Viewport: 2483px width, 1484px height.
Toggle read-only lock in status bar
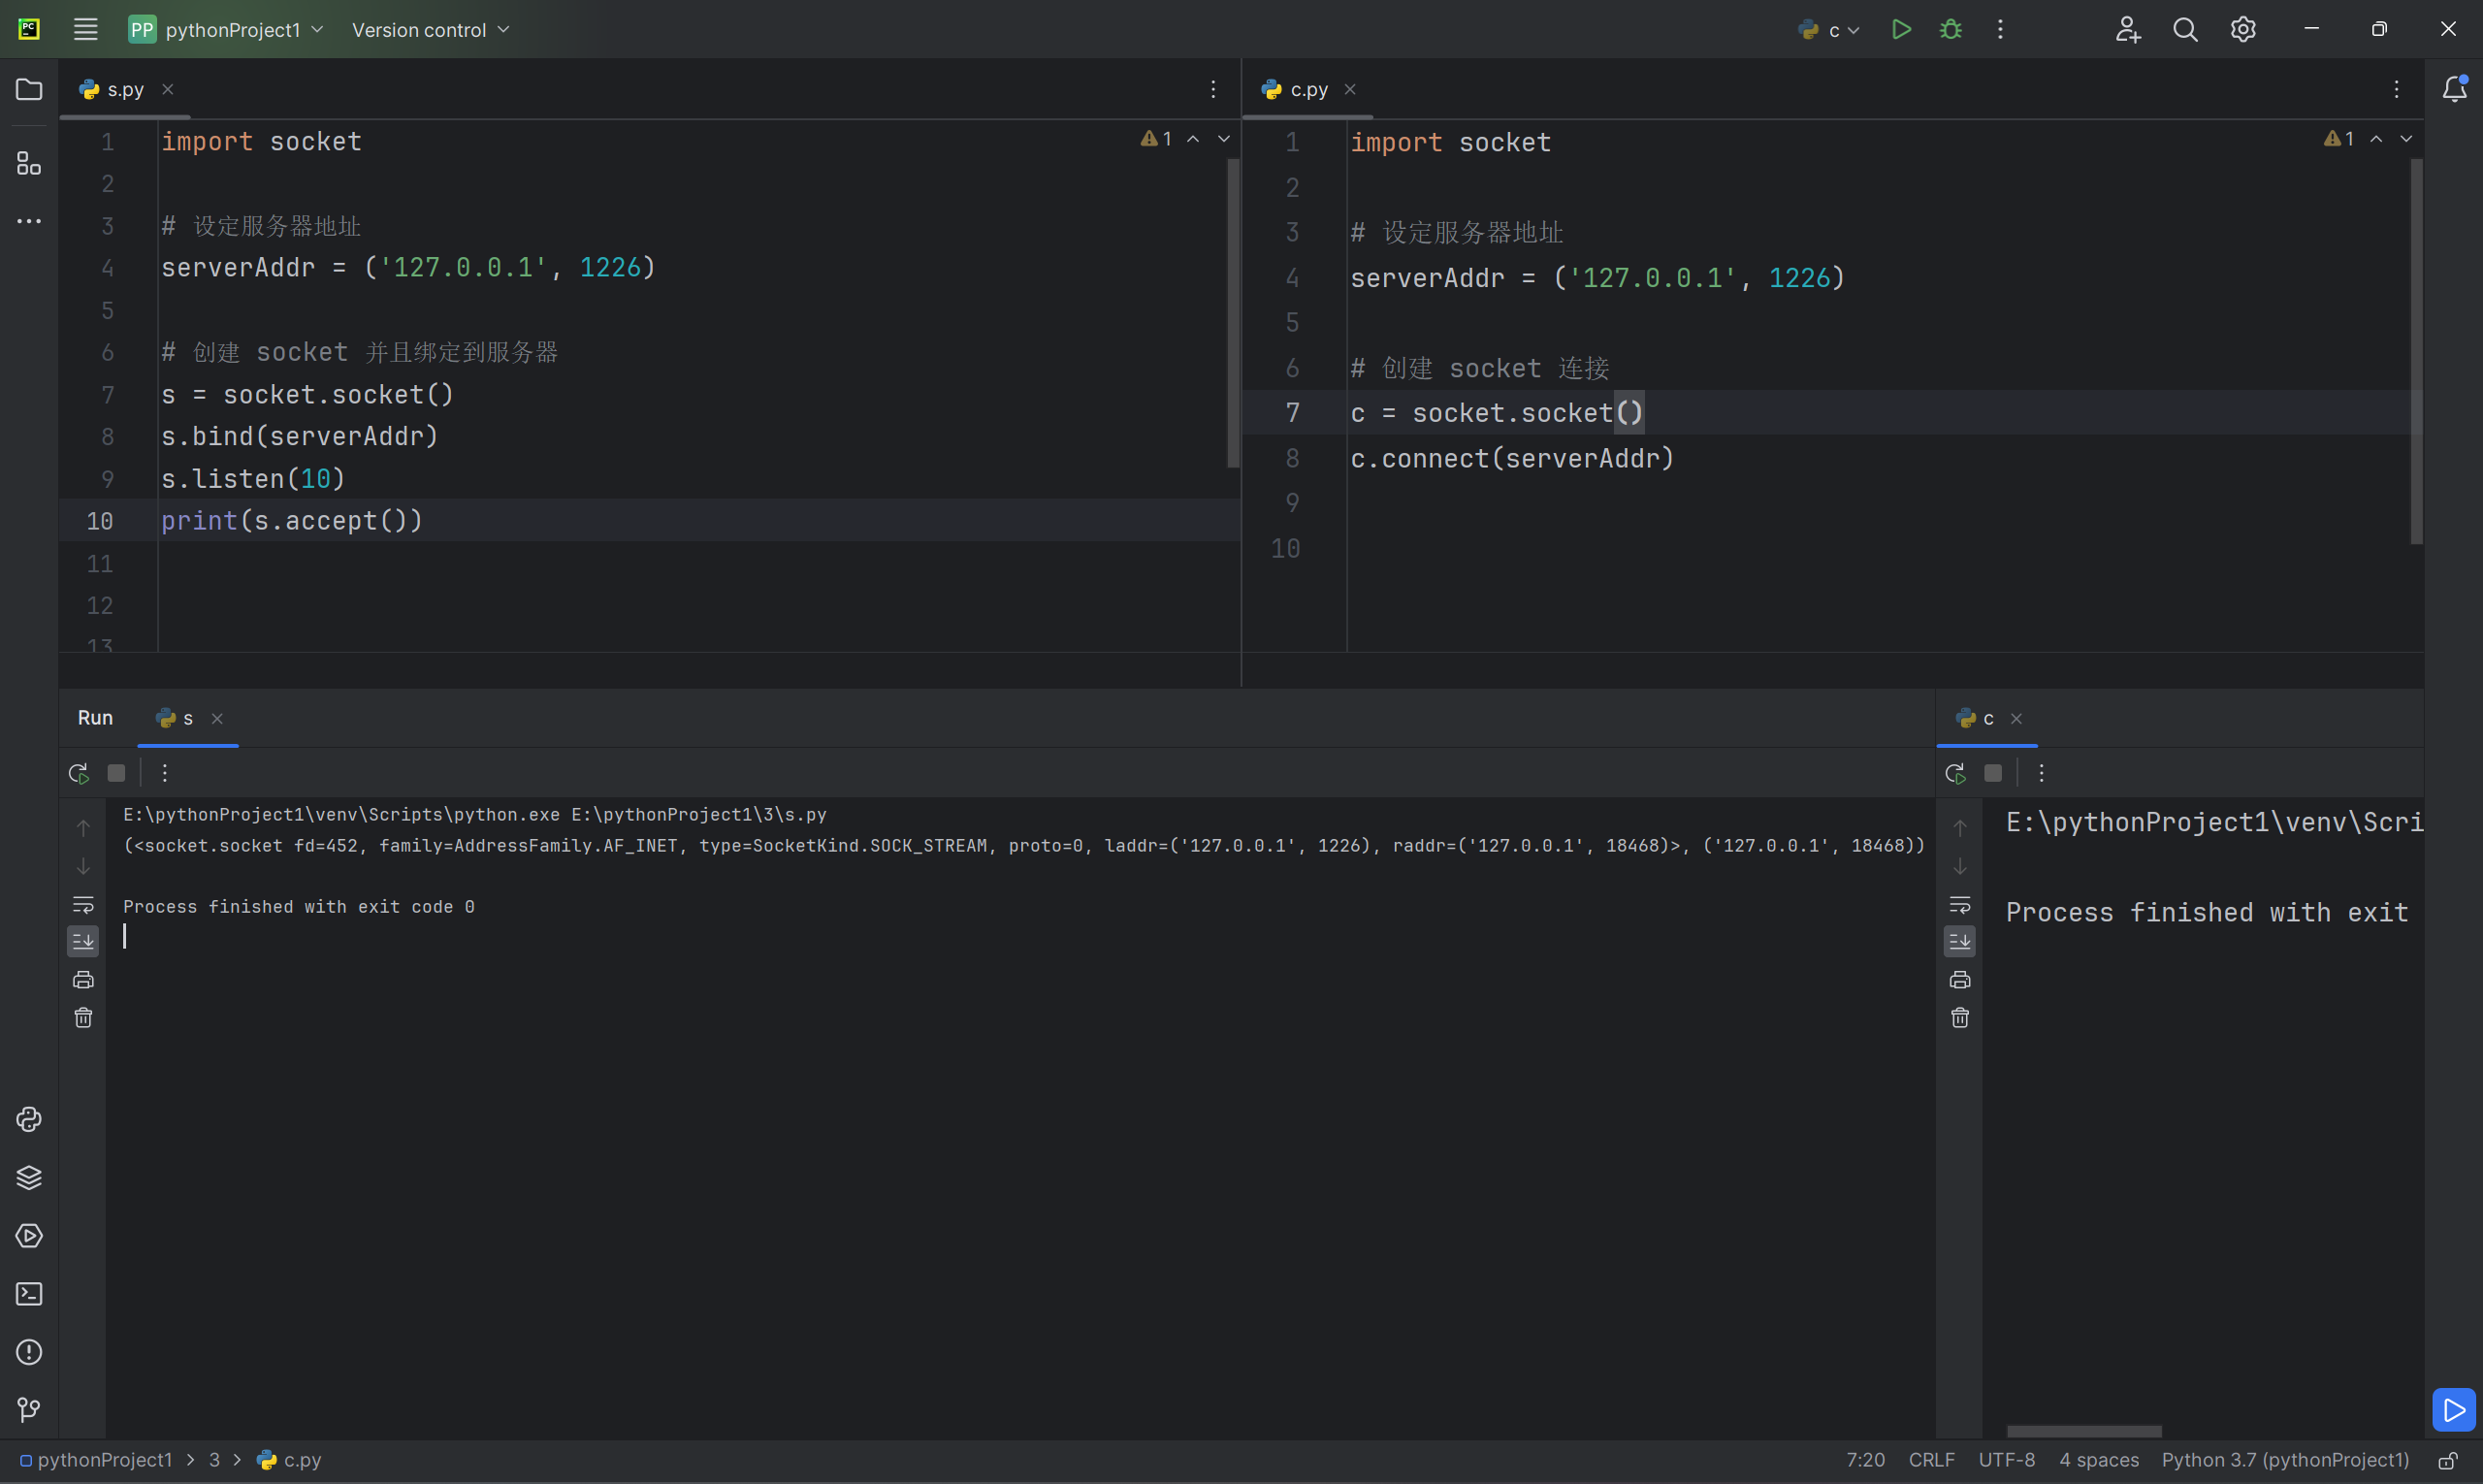[2447, 1461]
